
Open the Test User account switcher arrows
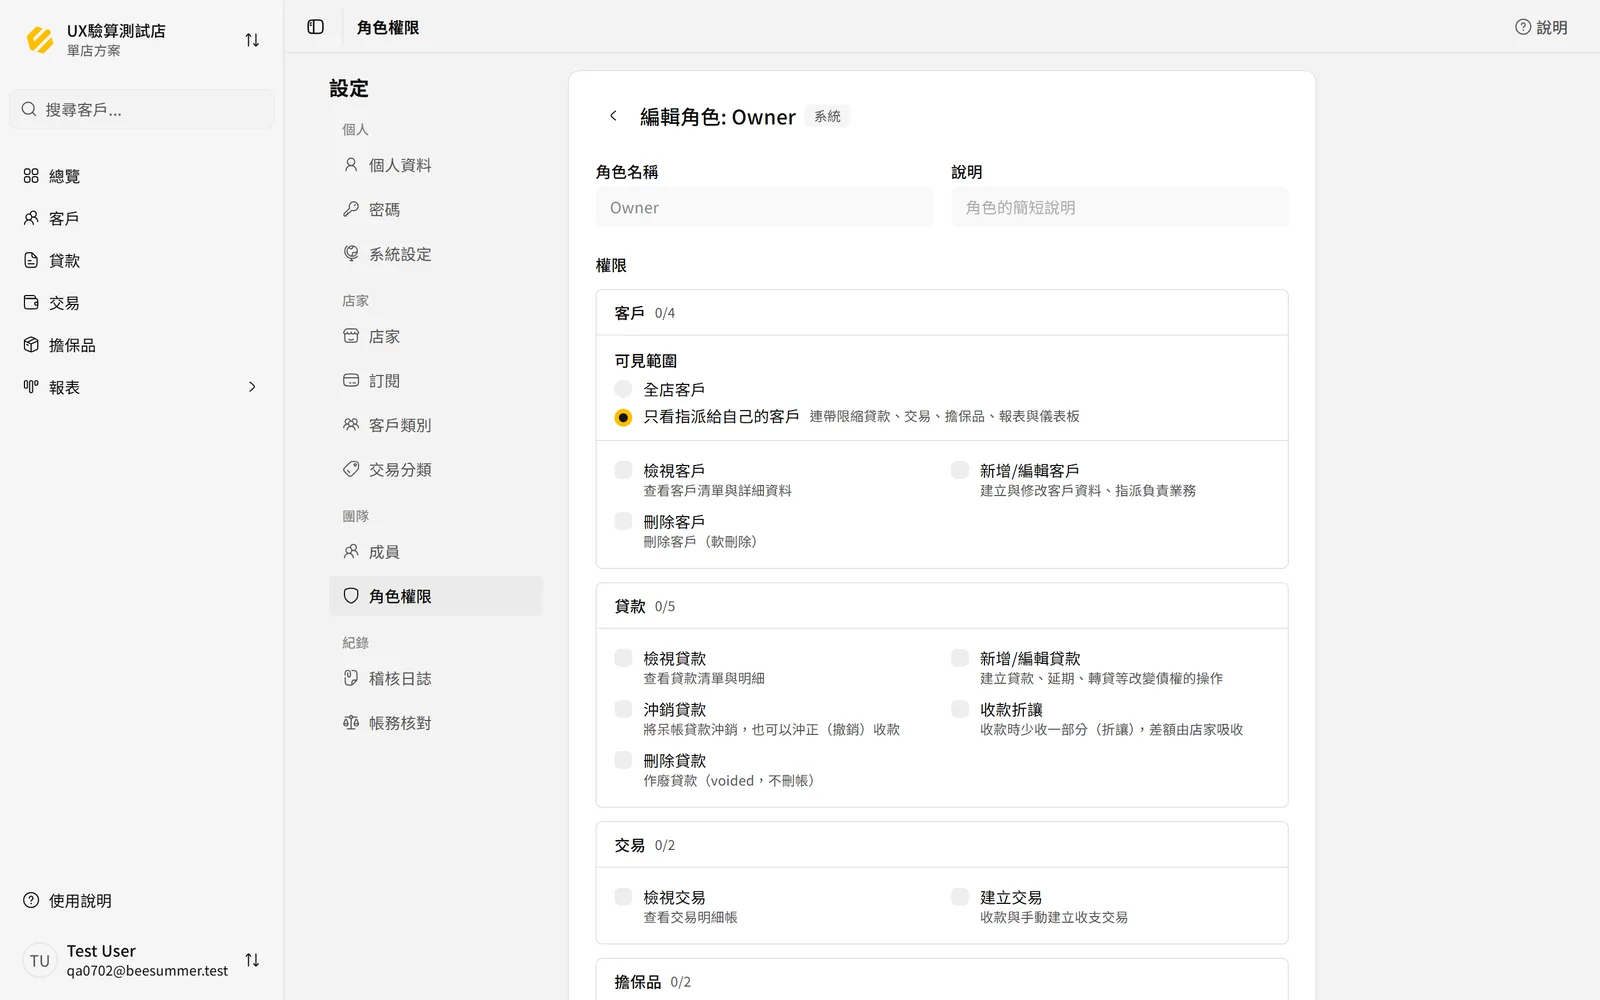(x=252, y=960)
